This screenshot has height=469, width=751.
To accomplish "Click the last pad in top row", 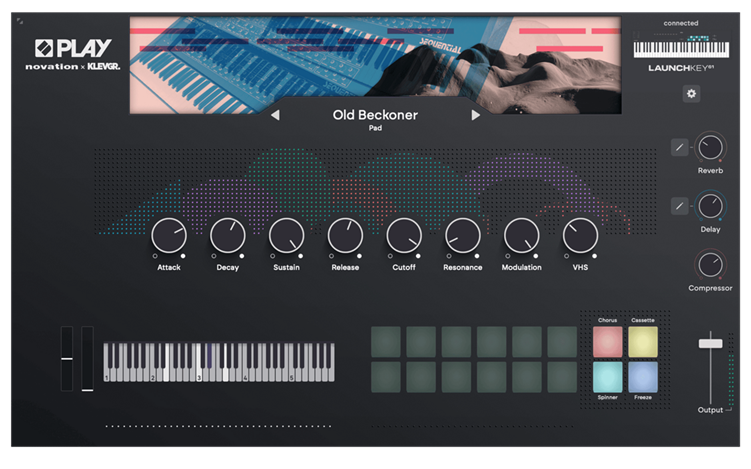I will (x=562, y=342).
